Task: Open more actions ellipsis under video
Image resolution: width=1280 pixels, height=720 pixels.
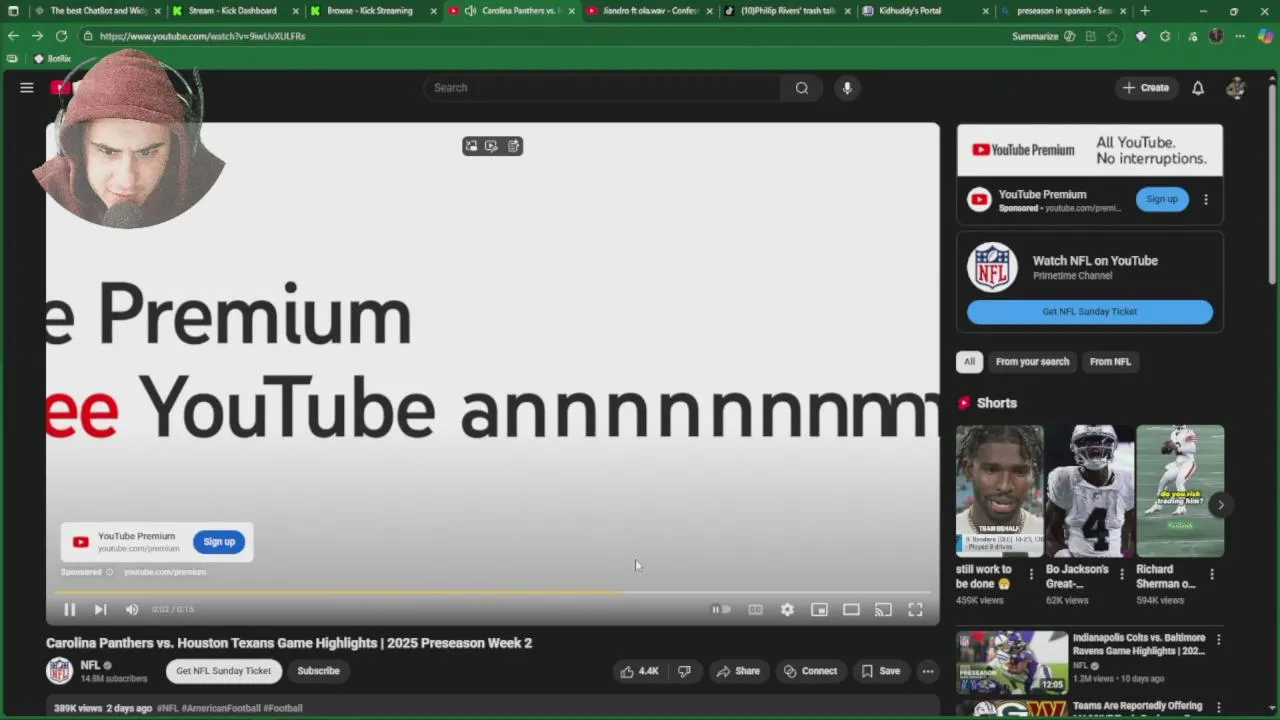Action: pos(928,671)
